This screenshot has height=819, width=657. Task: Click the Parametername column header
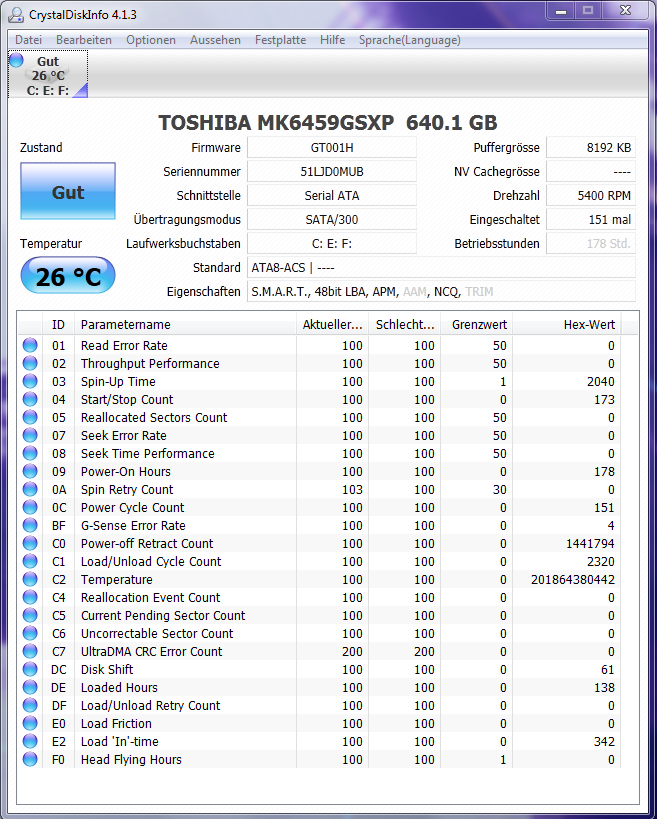coord(185,324)
